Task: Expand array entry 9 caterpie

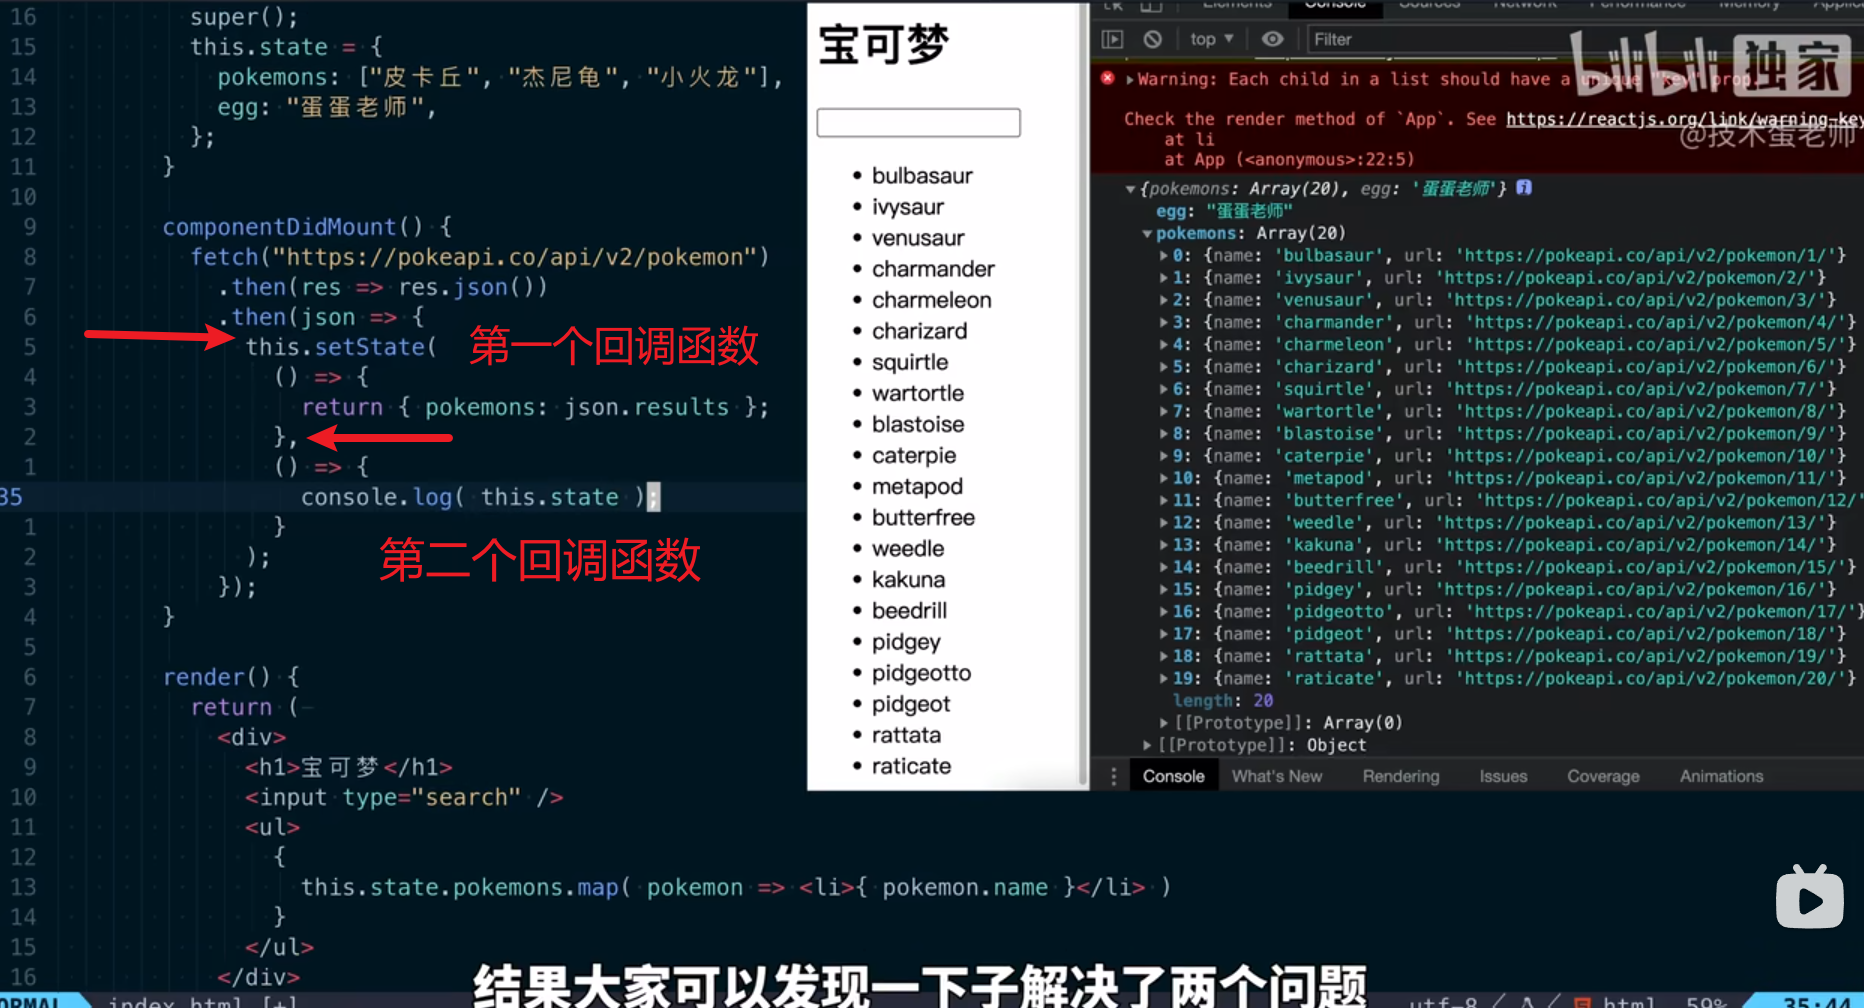Action: [1164, 456]
